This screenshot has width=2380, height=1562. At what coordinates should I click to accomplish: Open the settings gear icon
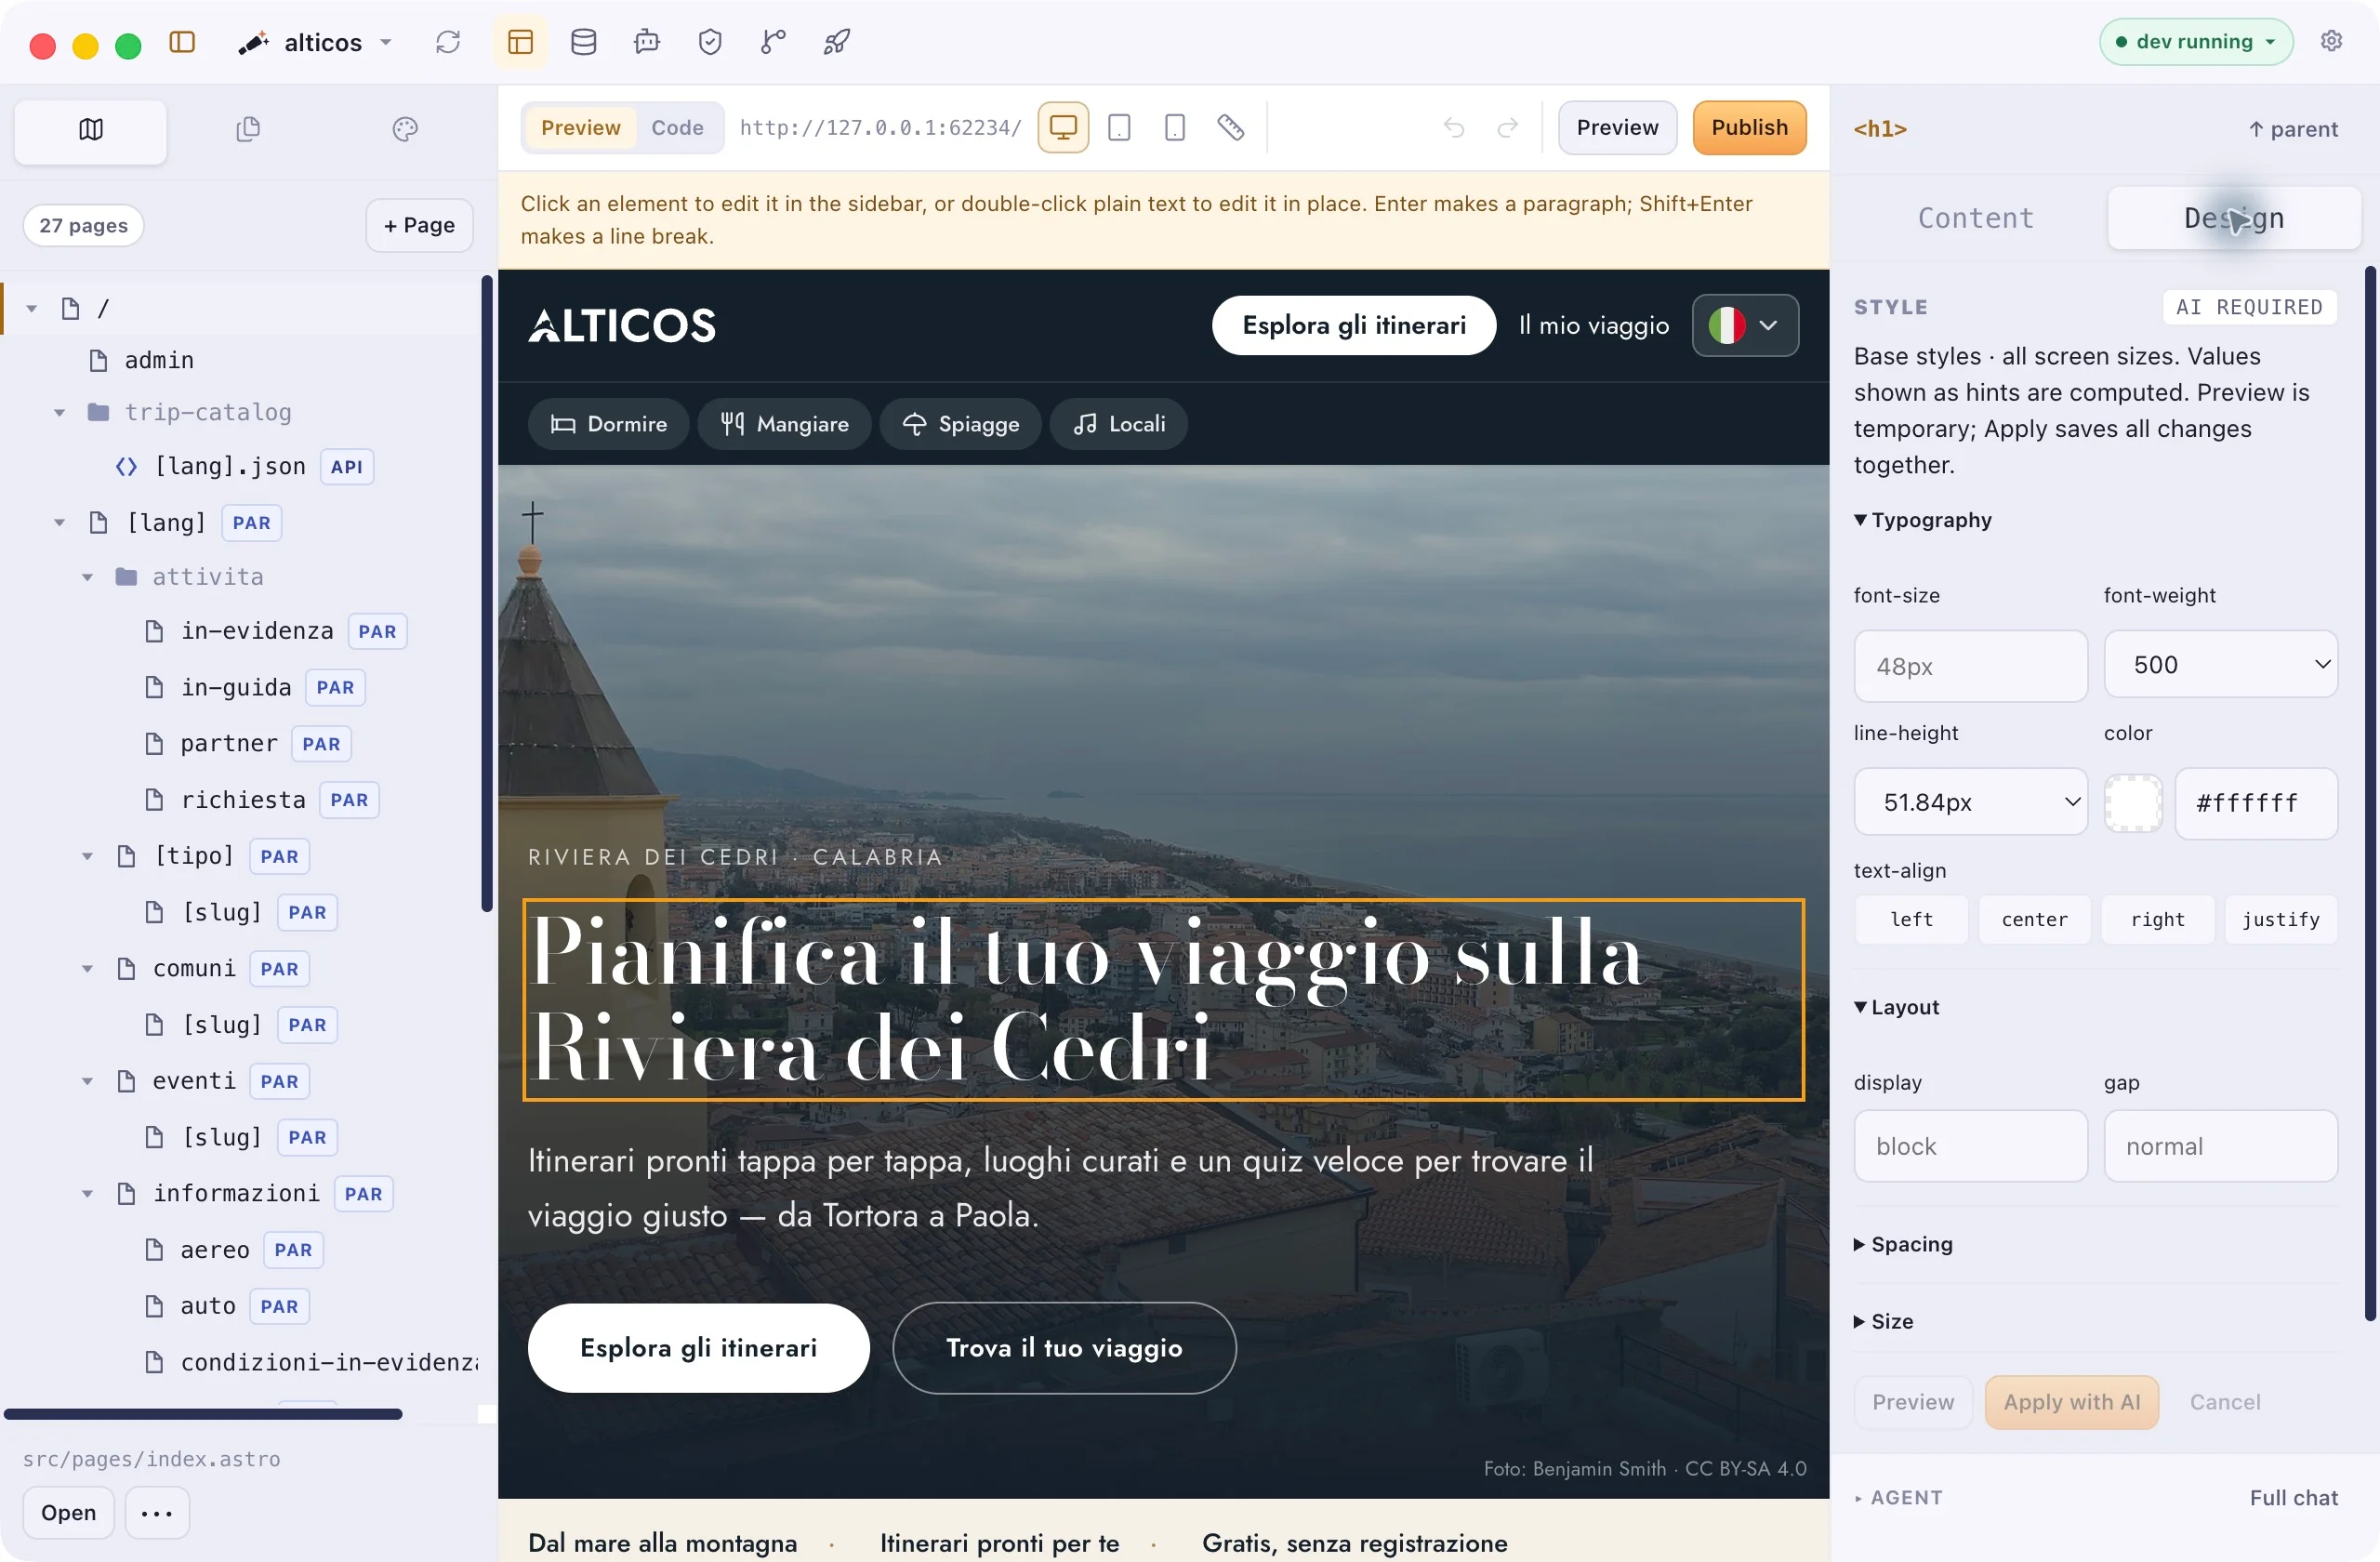(2331, 41)
